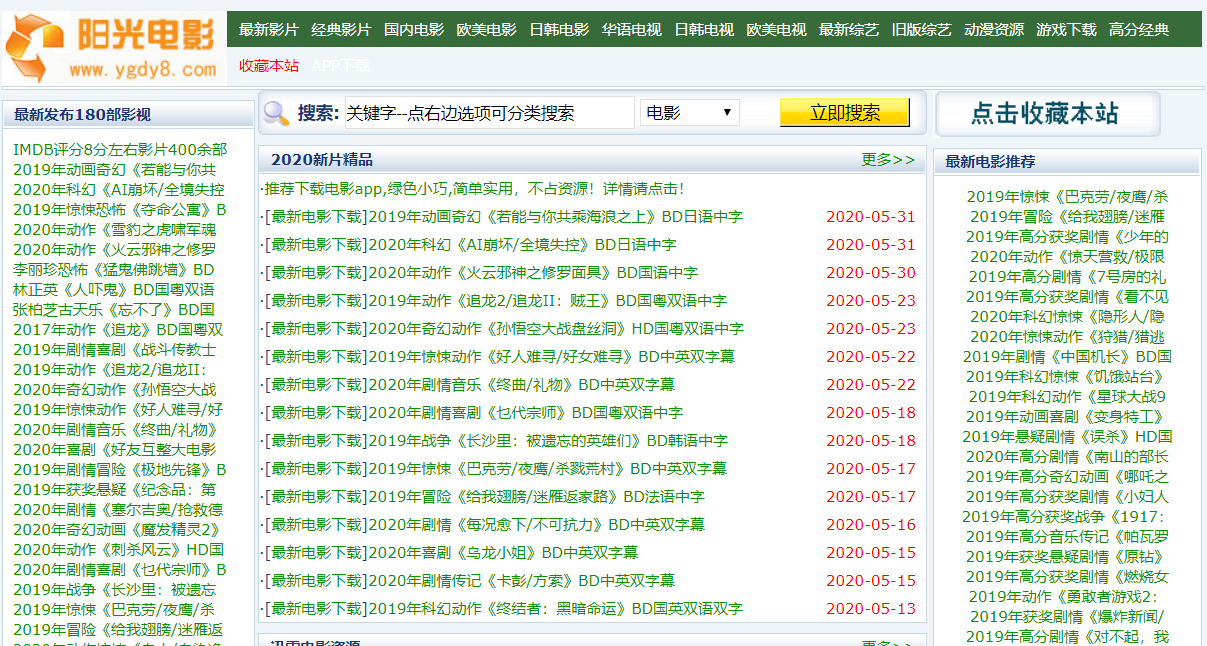Open 2019年剧情喜剧《战斗传教士 sidebar link
1207x646 pixels.
114,349
